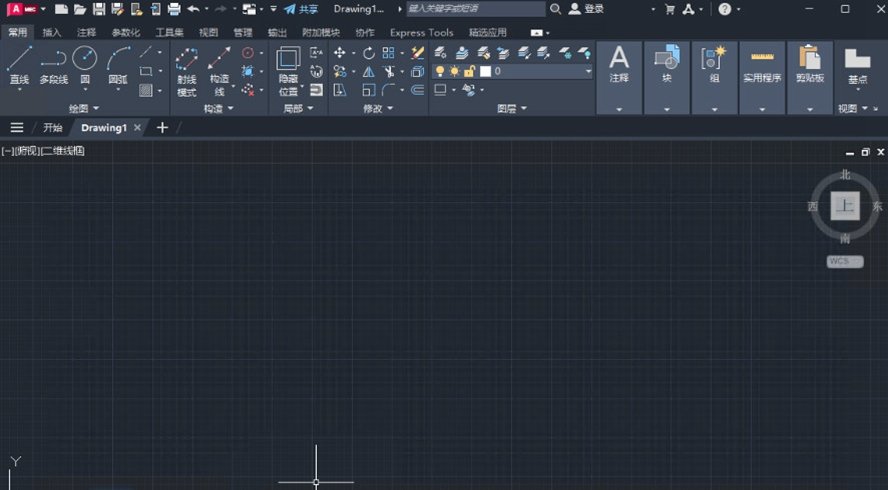This screenshot has height=490, width=888.
Task: Toggle layer on/off lightbulb
Action: pos(439,71)
